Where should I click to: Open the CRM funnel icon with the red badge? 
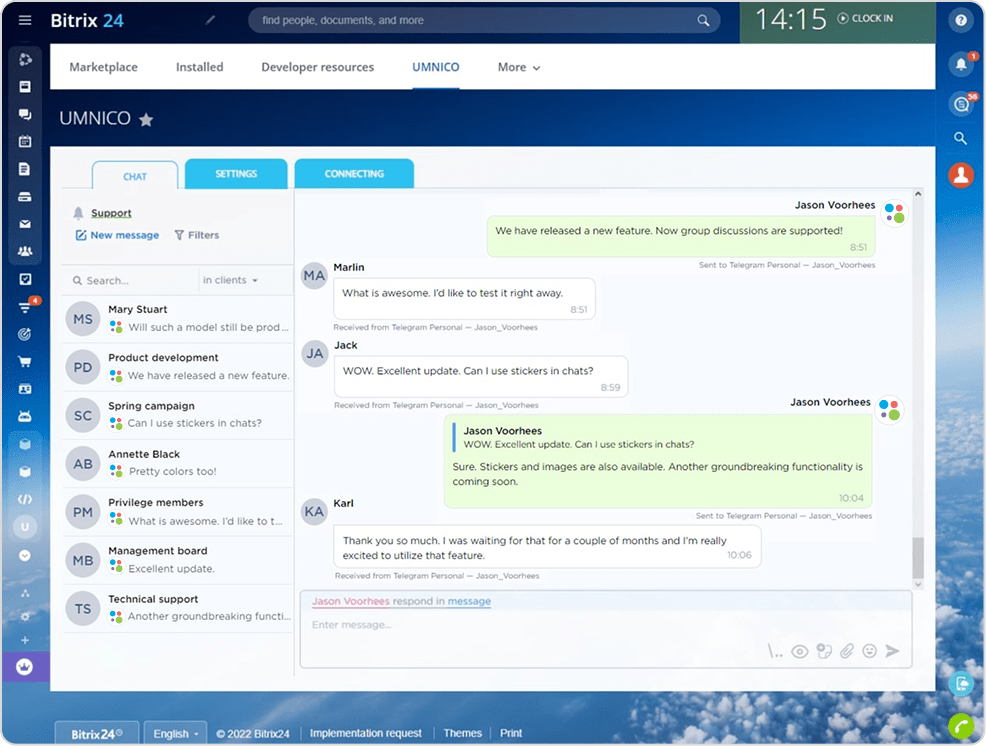pos(25,307)
